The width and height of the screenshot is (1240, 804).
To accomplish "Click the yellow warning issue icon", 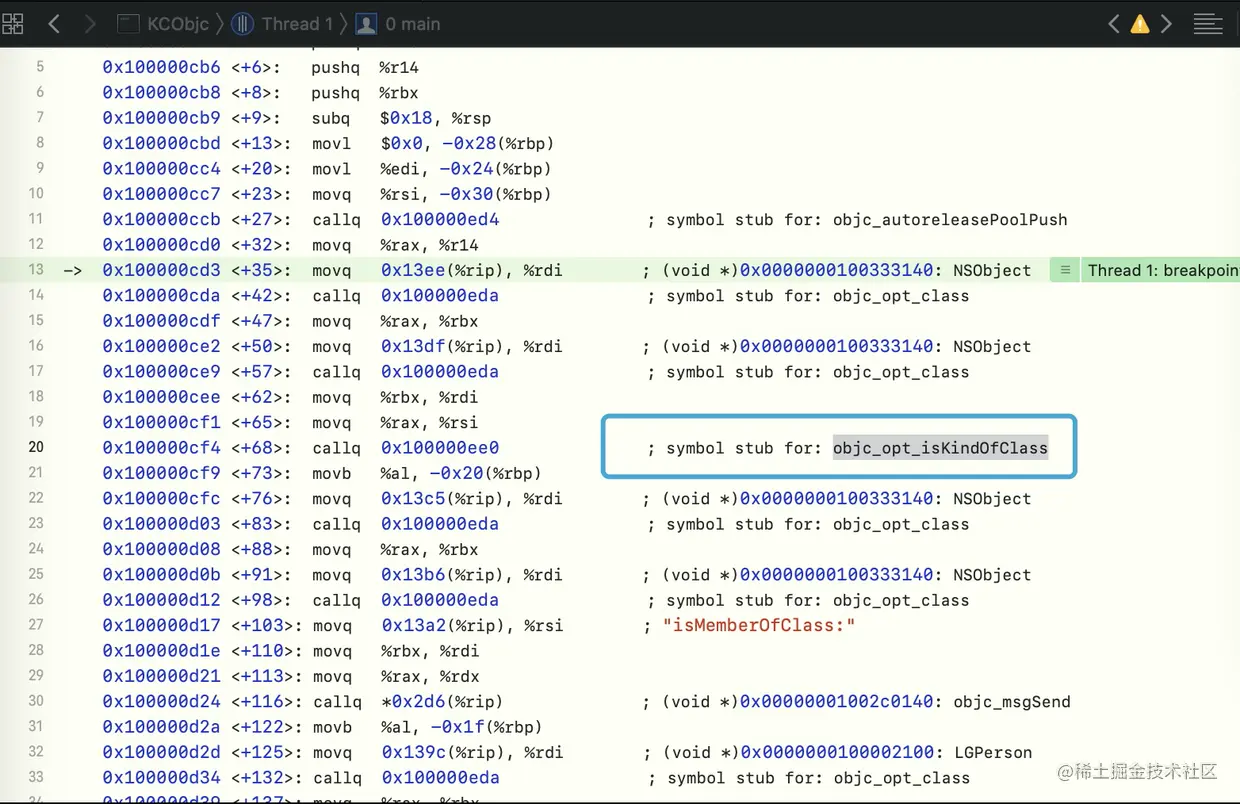I will coord(1140,24).
